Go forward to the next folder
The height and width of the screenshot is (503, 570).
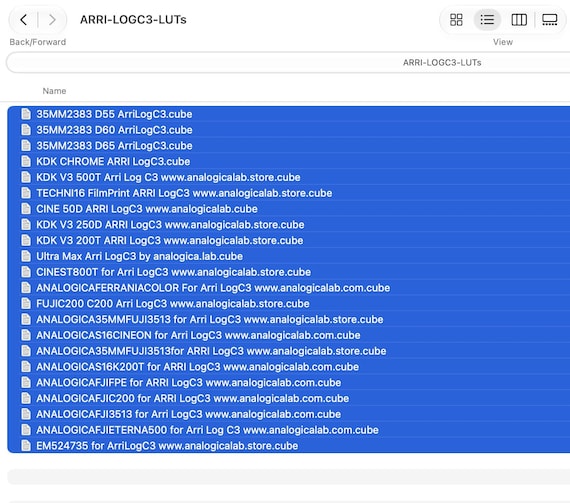(52, 20)
